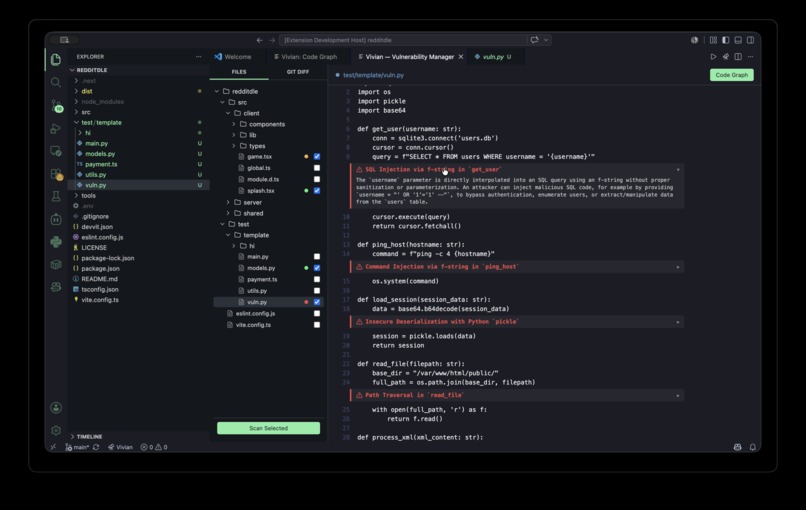Viewport: 806px width, 510px height.
Task: Open the Manage gear icon
Action: (56, 430)
